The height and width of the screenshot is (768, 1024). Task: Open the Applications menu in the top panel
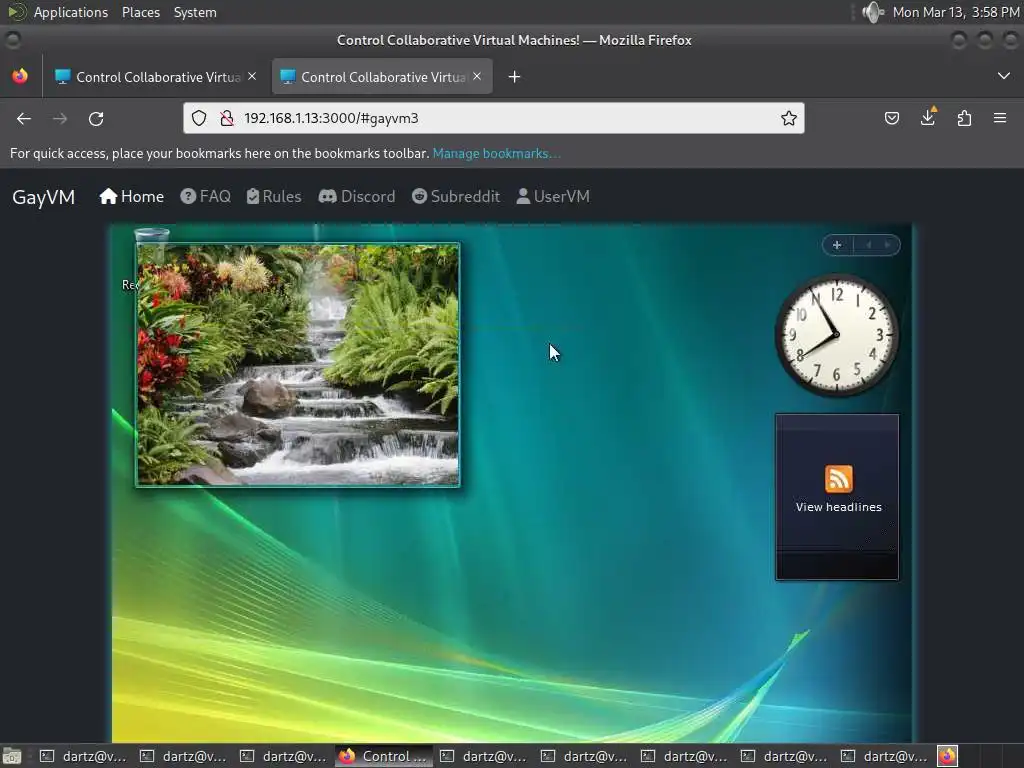(71, 12)
